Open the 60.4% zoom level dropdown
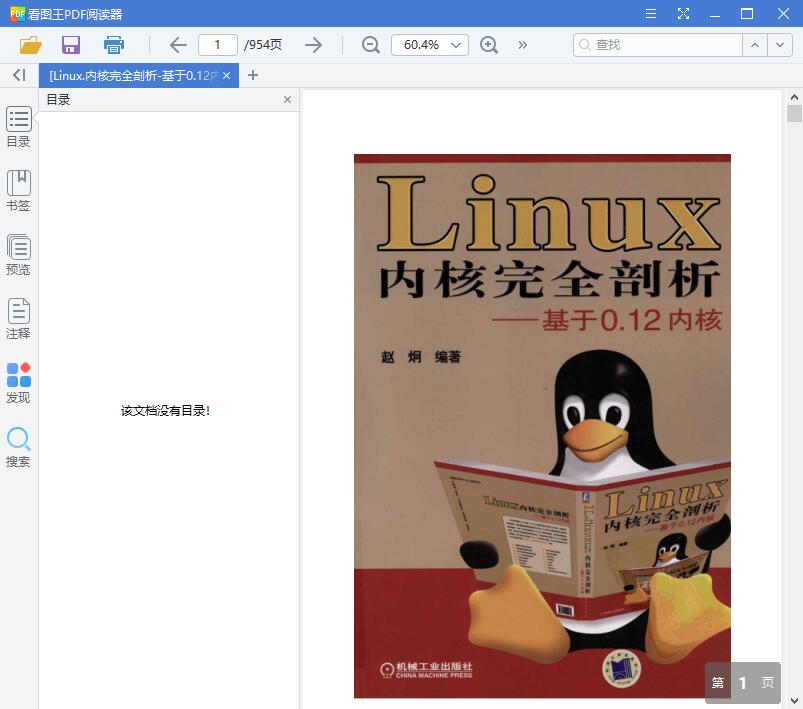The width and height of the screenshot is (803, 709). pos(430,45)
